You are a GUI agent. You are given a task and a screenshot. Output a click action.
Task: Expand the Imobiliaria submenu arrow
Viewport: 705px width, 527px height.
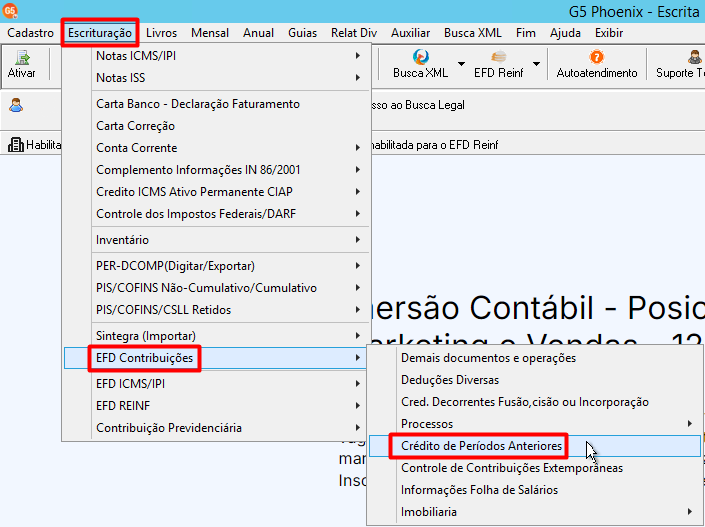pos(690,512)
